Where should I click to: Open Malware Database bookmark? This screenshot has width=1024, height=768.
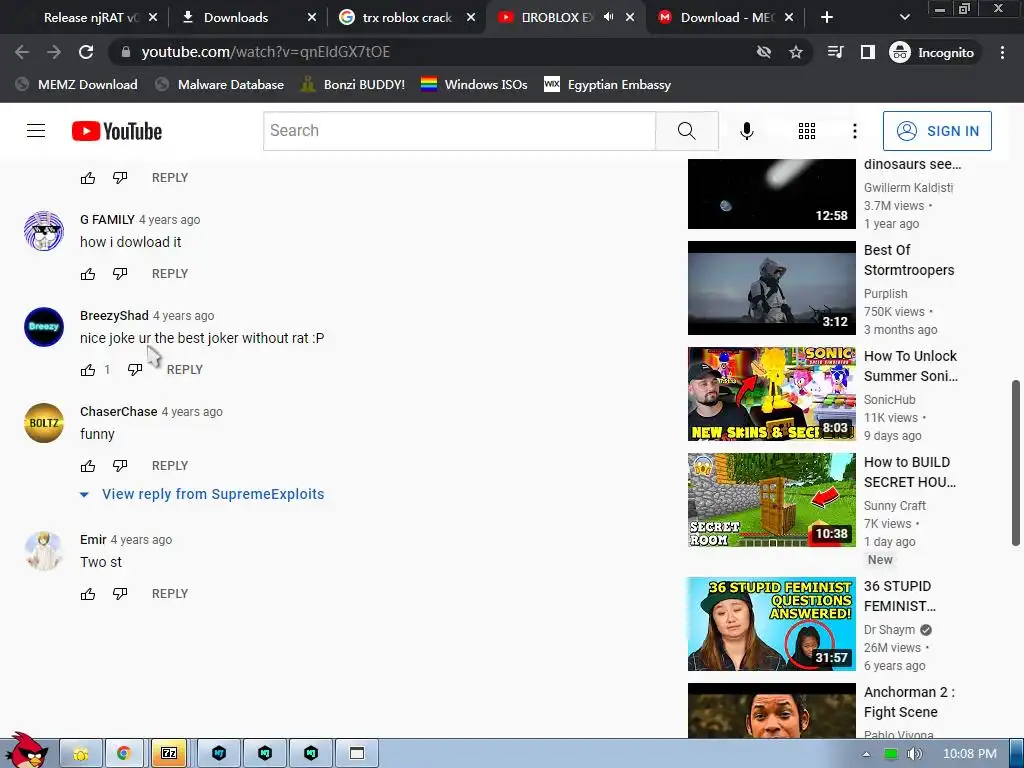(220, 85)
